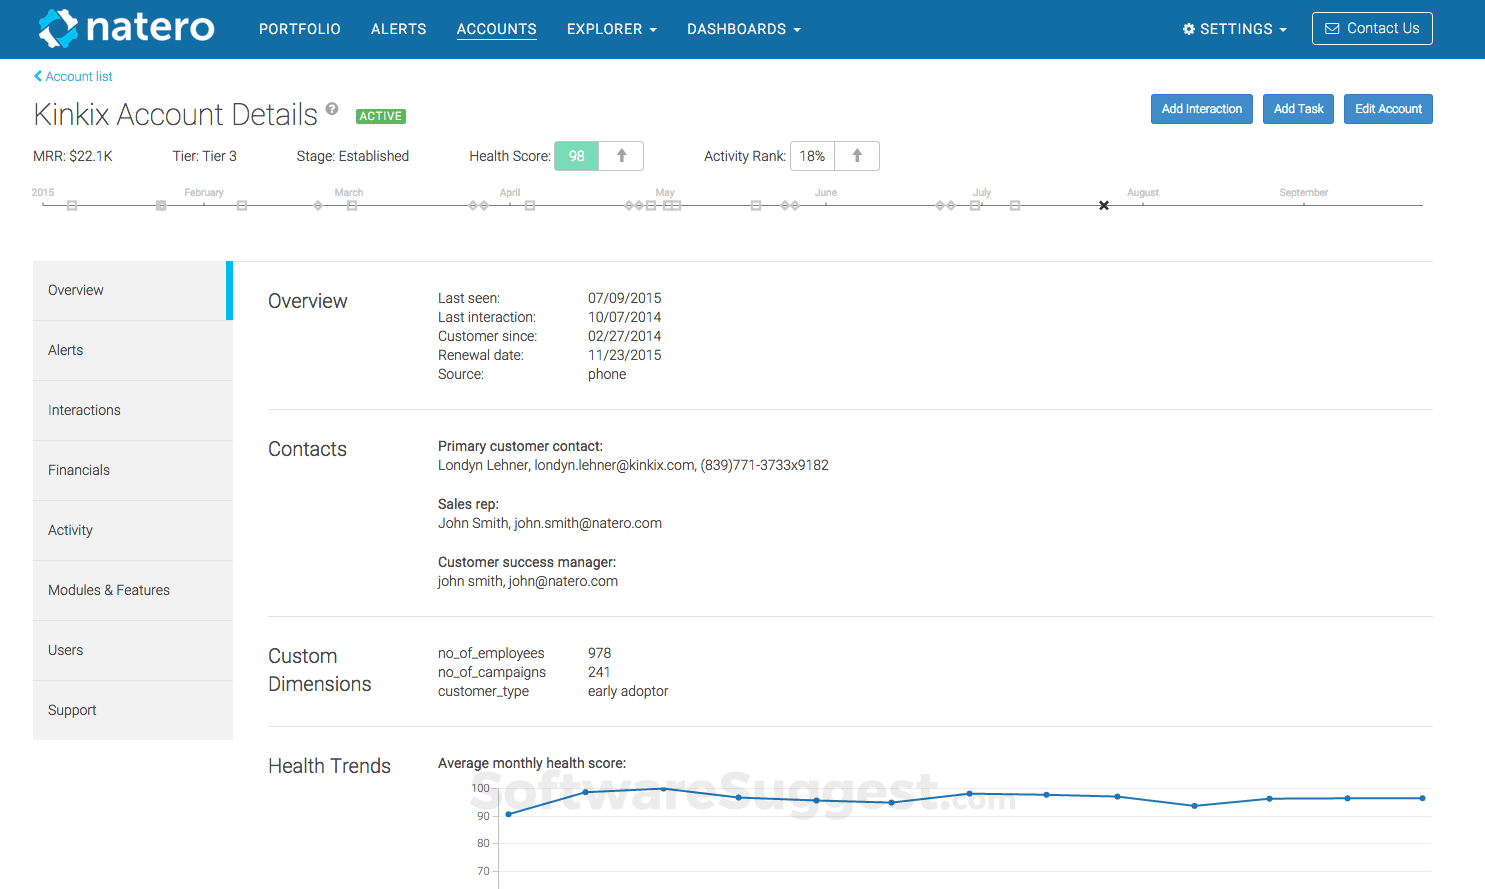Select the Modules & Features sidebar tab
This screenshot has height=889, width=1485.
point(109,590)
